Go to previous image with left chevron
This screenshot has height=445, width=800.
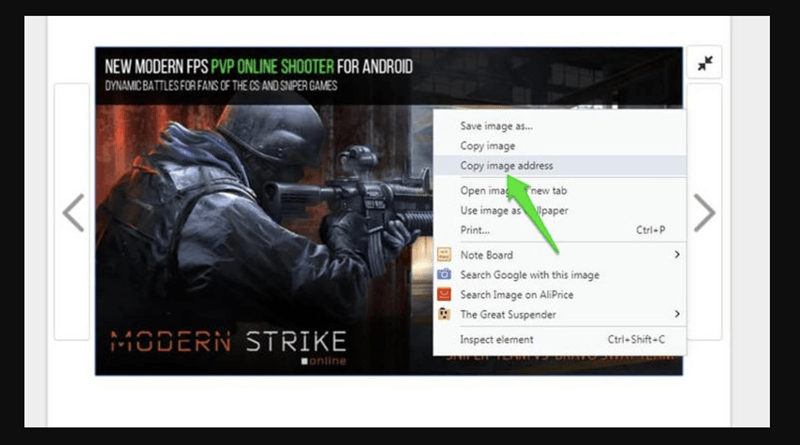click(73, 212)
